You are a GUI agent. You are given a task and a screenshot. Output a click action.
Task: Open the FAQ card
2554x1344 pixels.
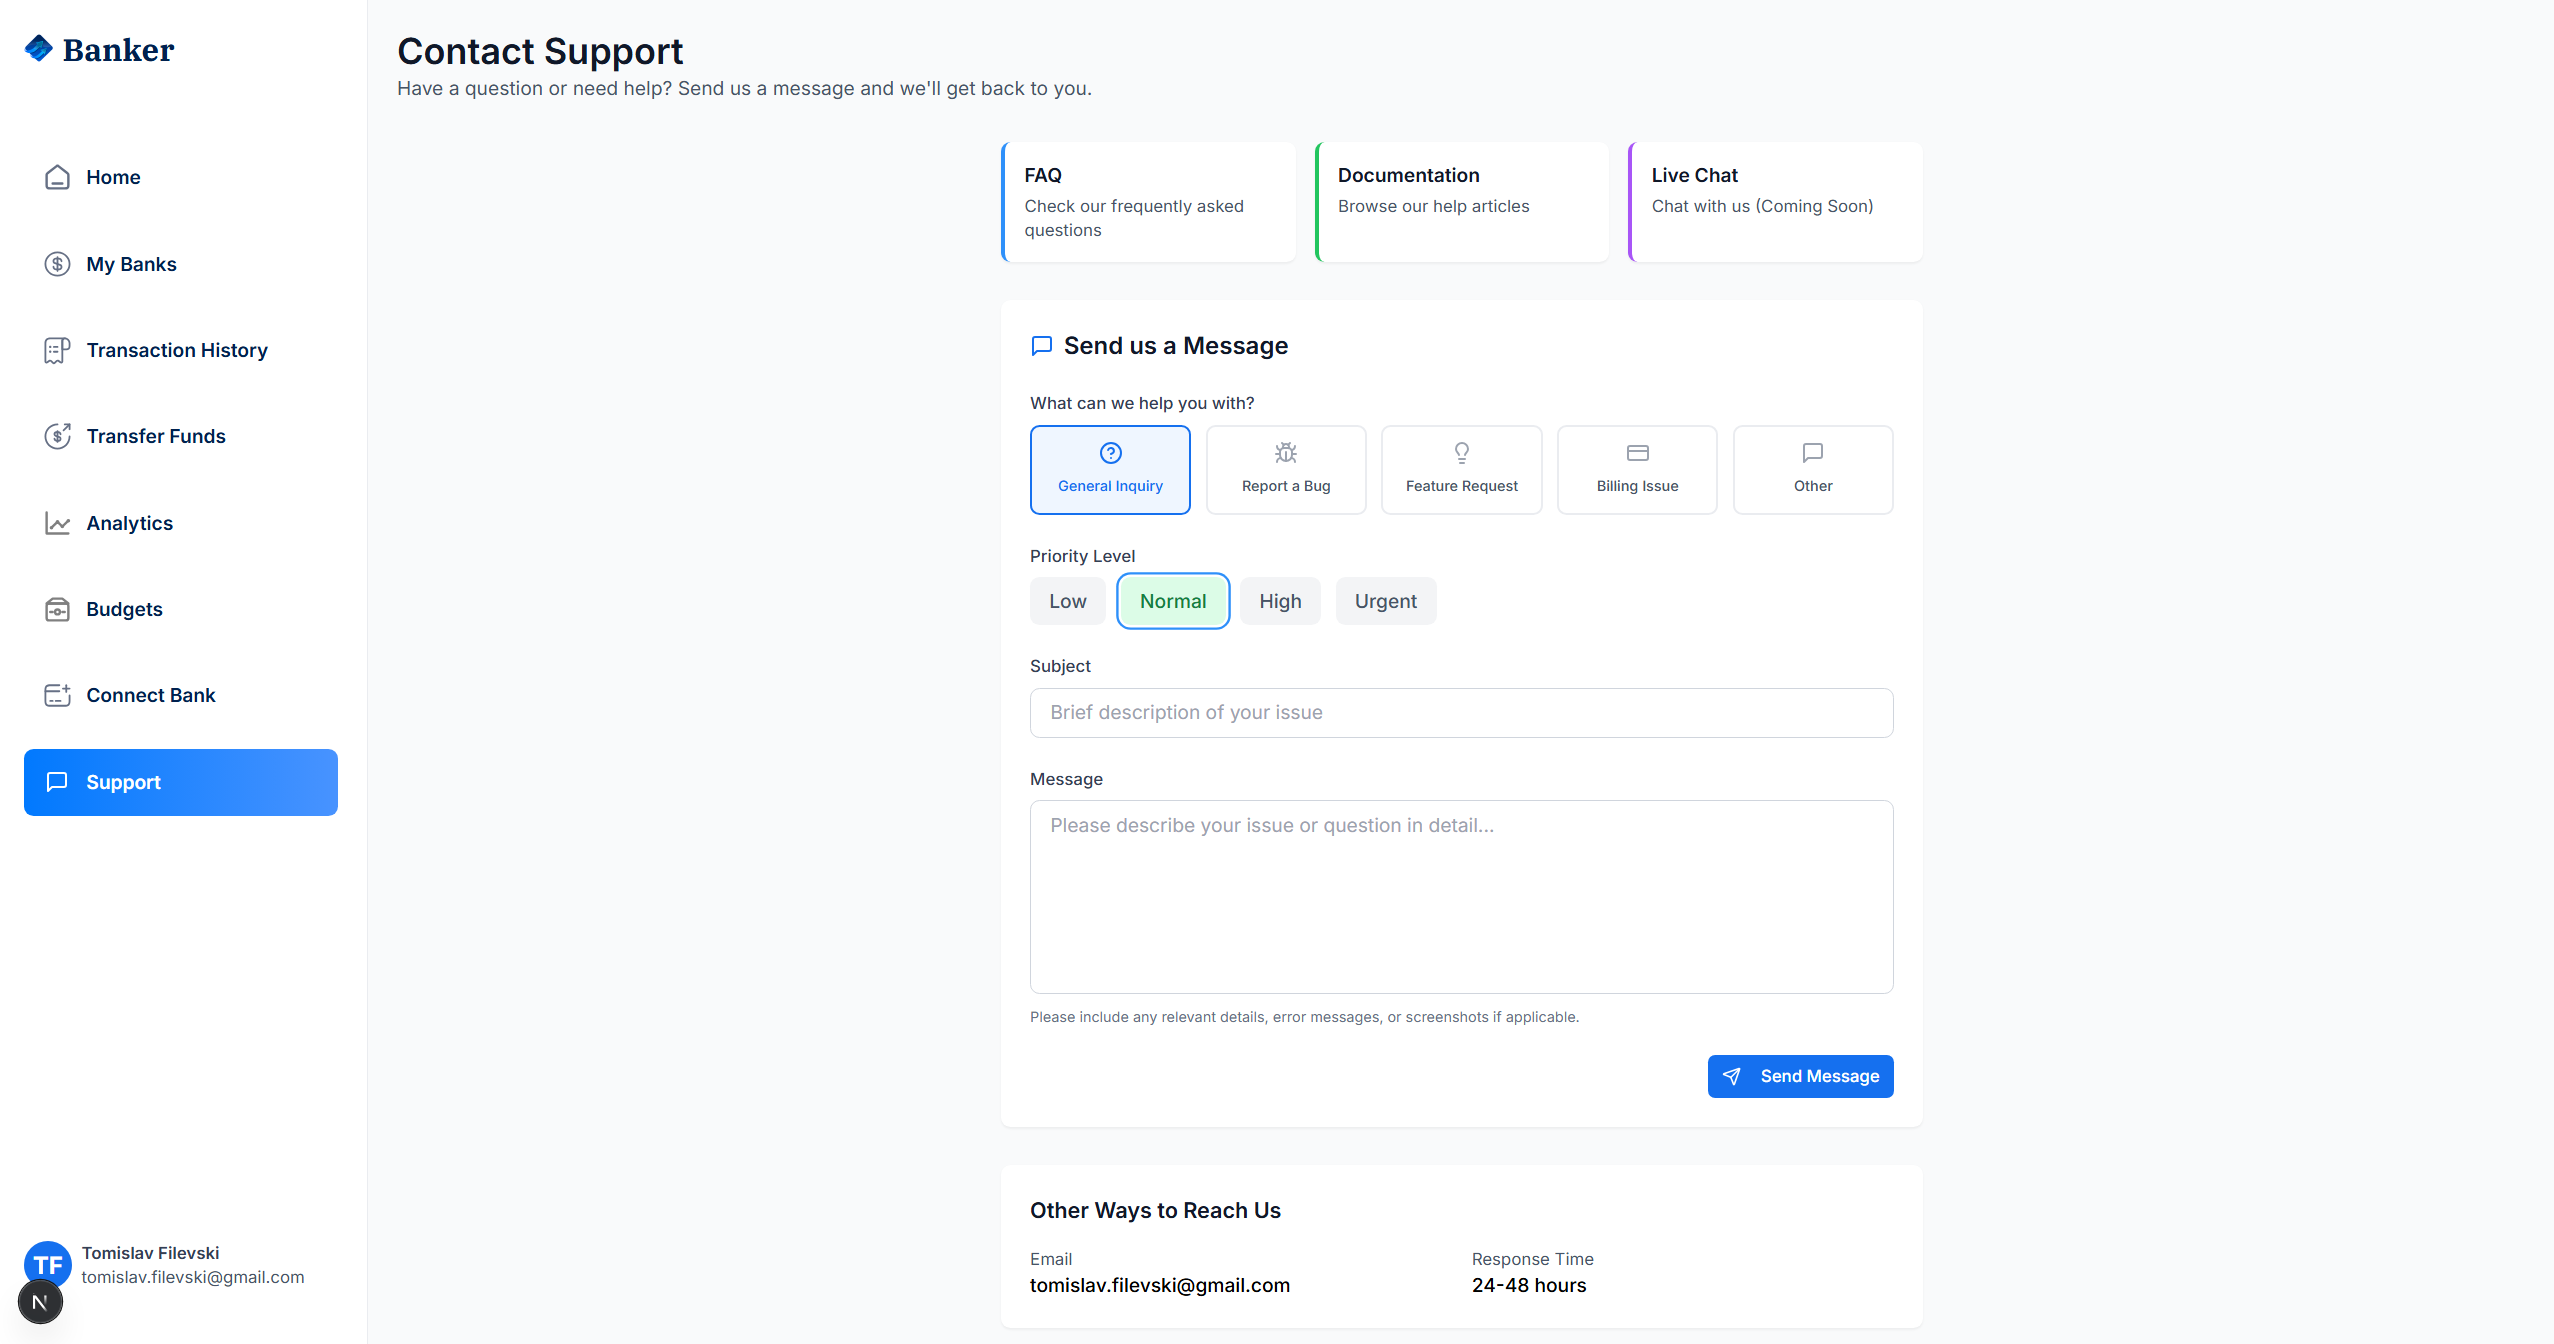point(1148,202)
